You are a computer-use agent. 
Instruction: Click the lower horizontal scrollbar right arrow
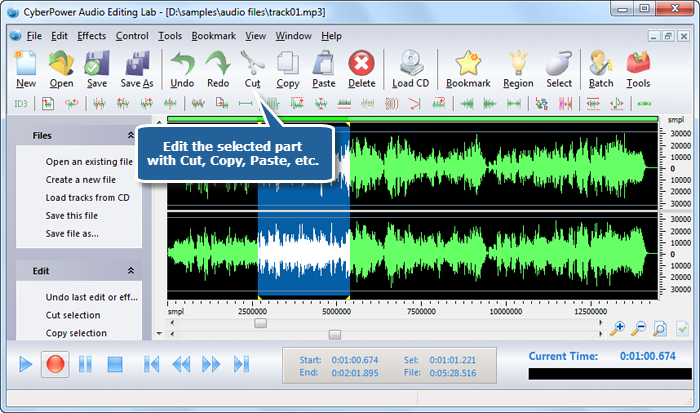(600, 334)
